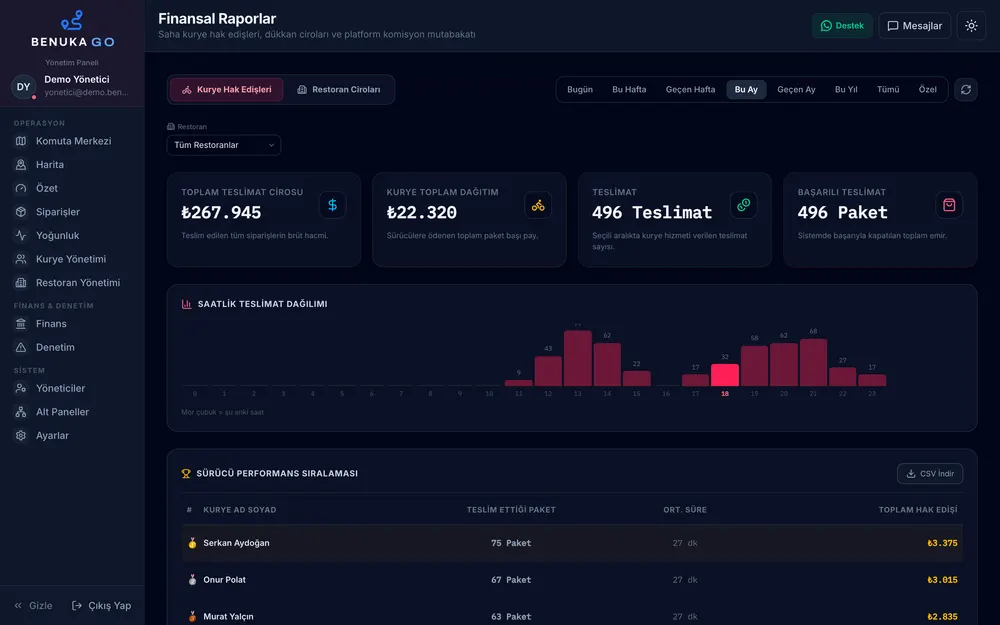
Task: Open Alt Paneller network icon
Action: [21, 411]
